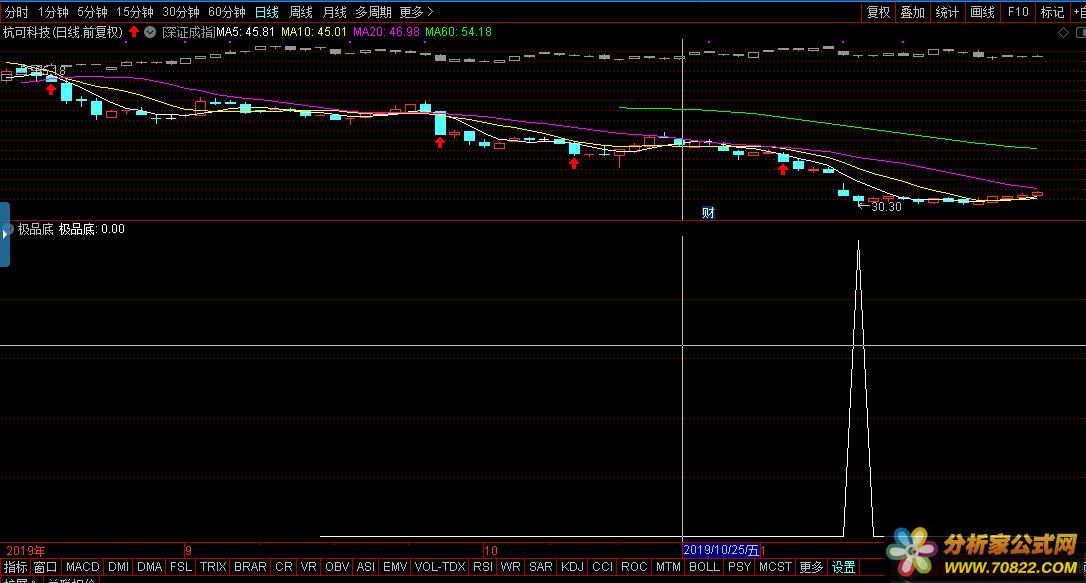Select the DMI indicator
1086x583 pixels.
pos(118,567)
